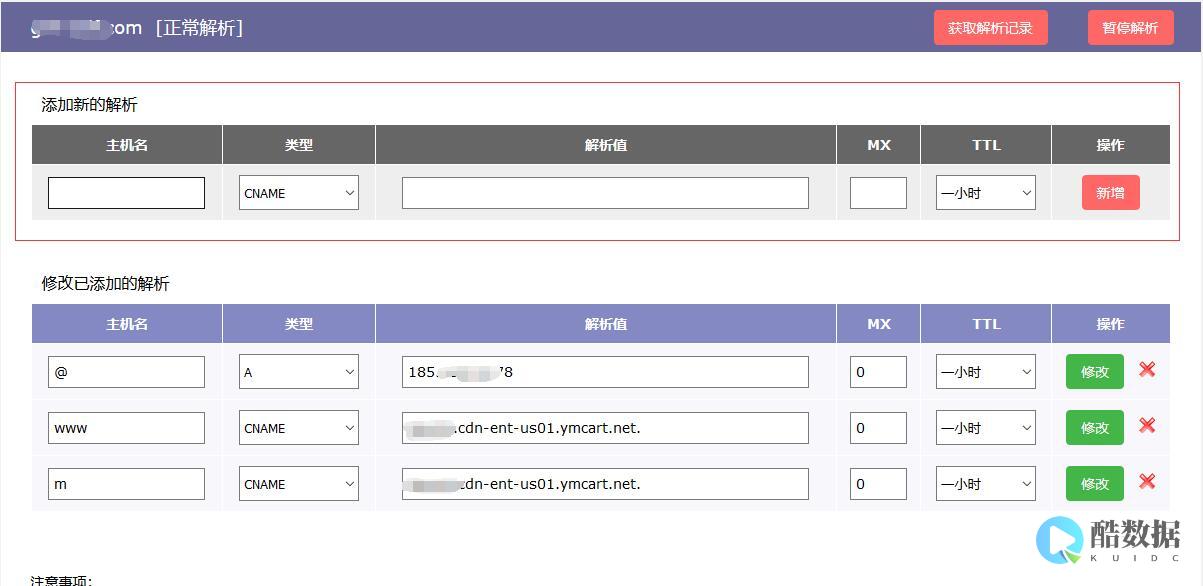Open TTL dropdown in new record row
The image size is (1203, 586).
[985, 193]
